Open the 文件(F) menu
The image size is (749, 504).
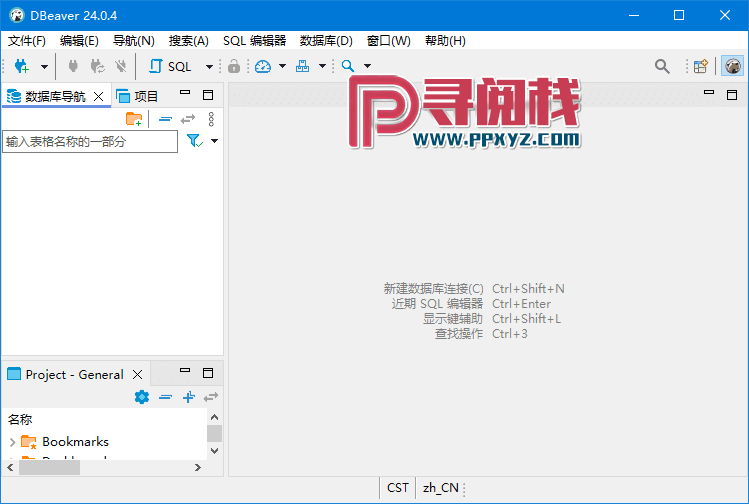[27, 41]
